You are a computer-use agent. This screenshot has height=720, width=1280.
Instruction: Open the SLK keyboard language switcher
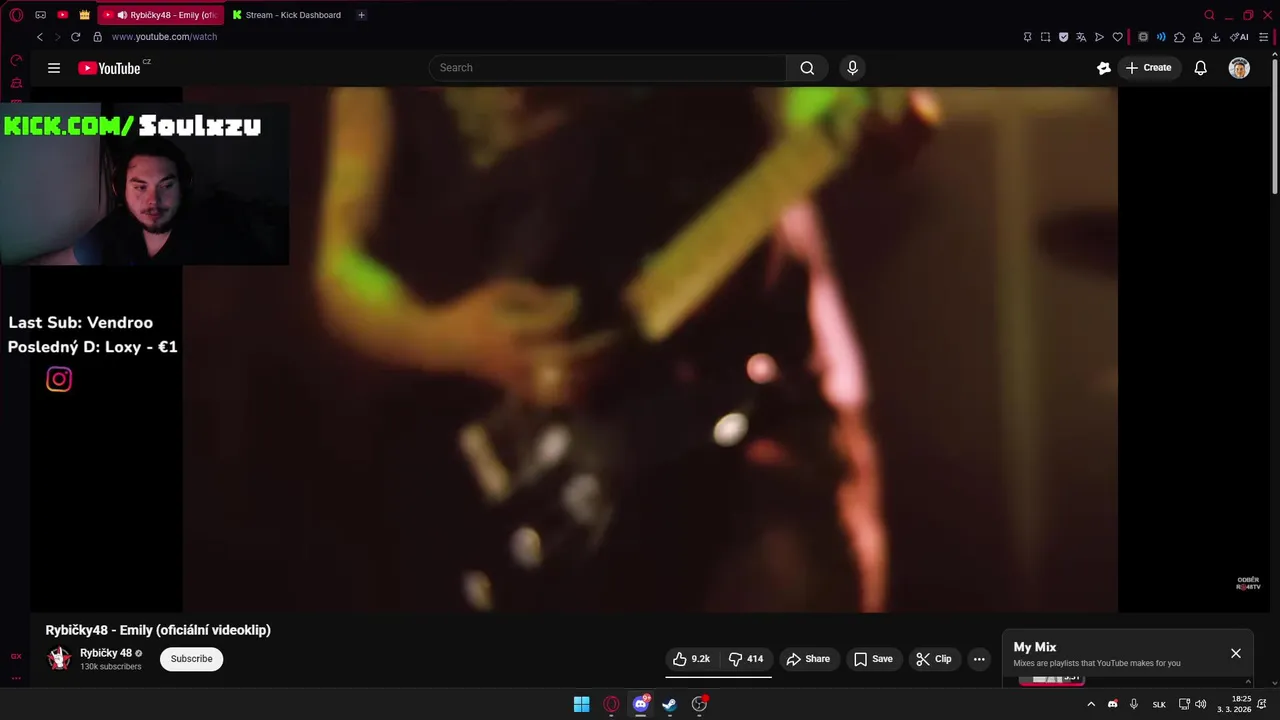[x=1159, y=704]
